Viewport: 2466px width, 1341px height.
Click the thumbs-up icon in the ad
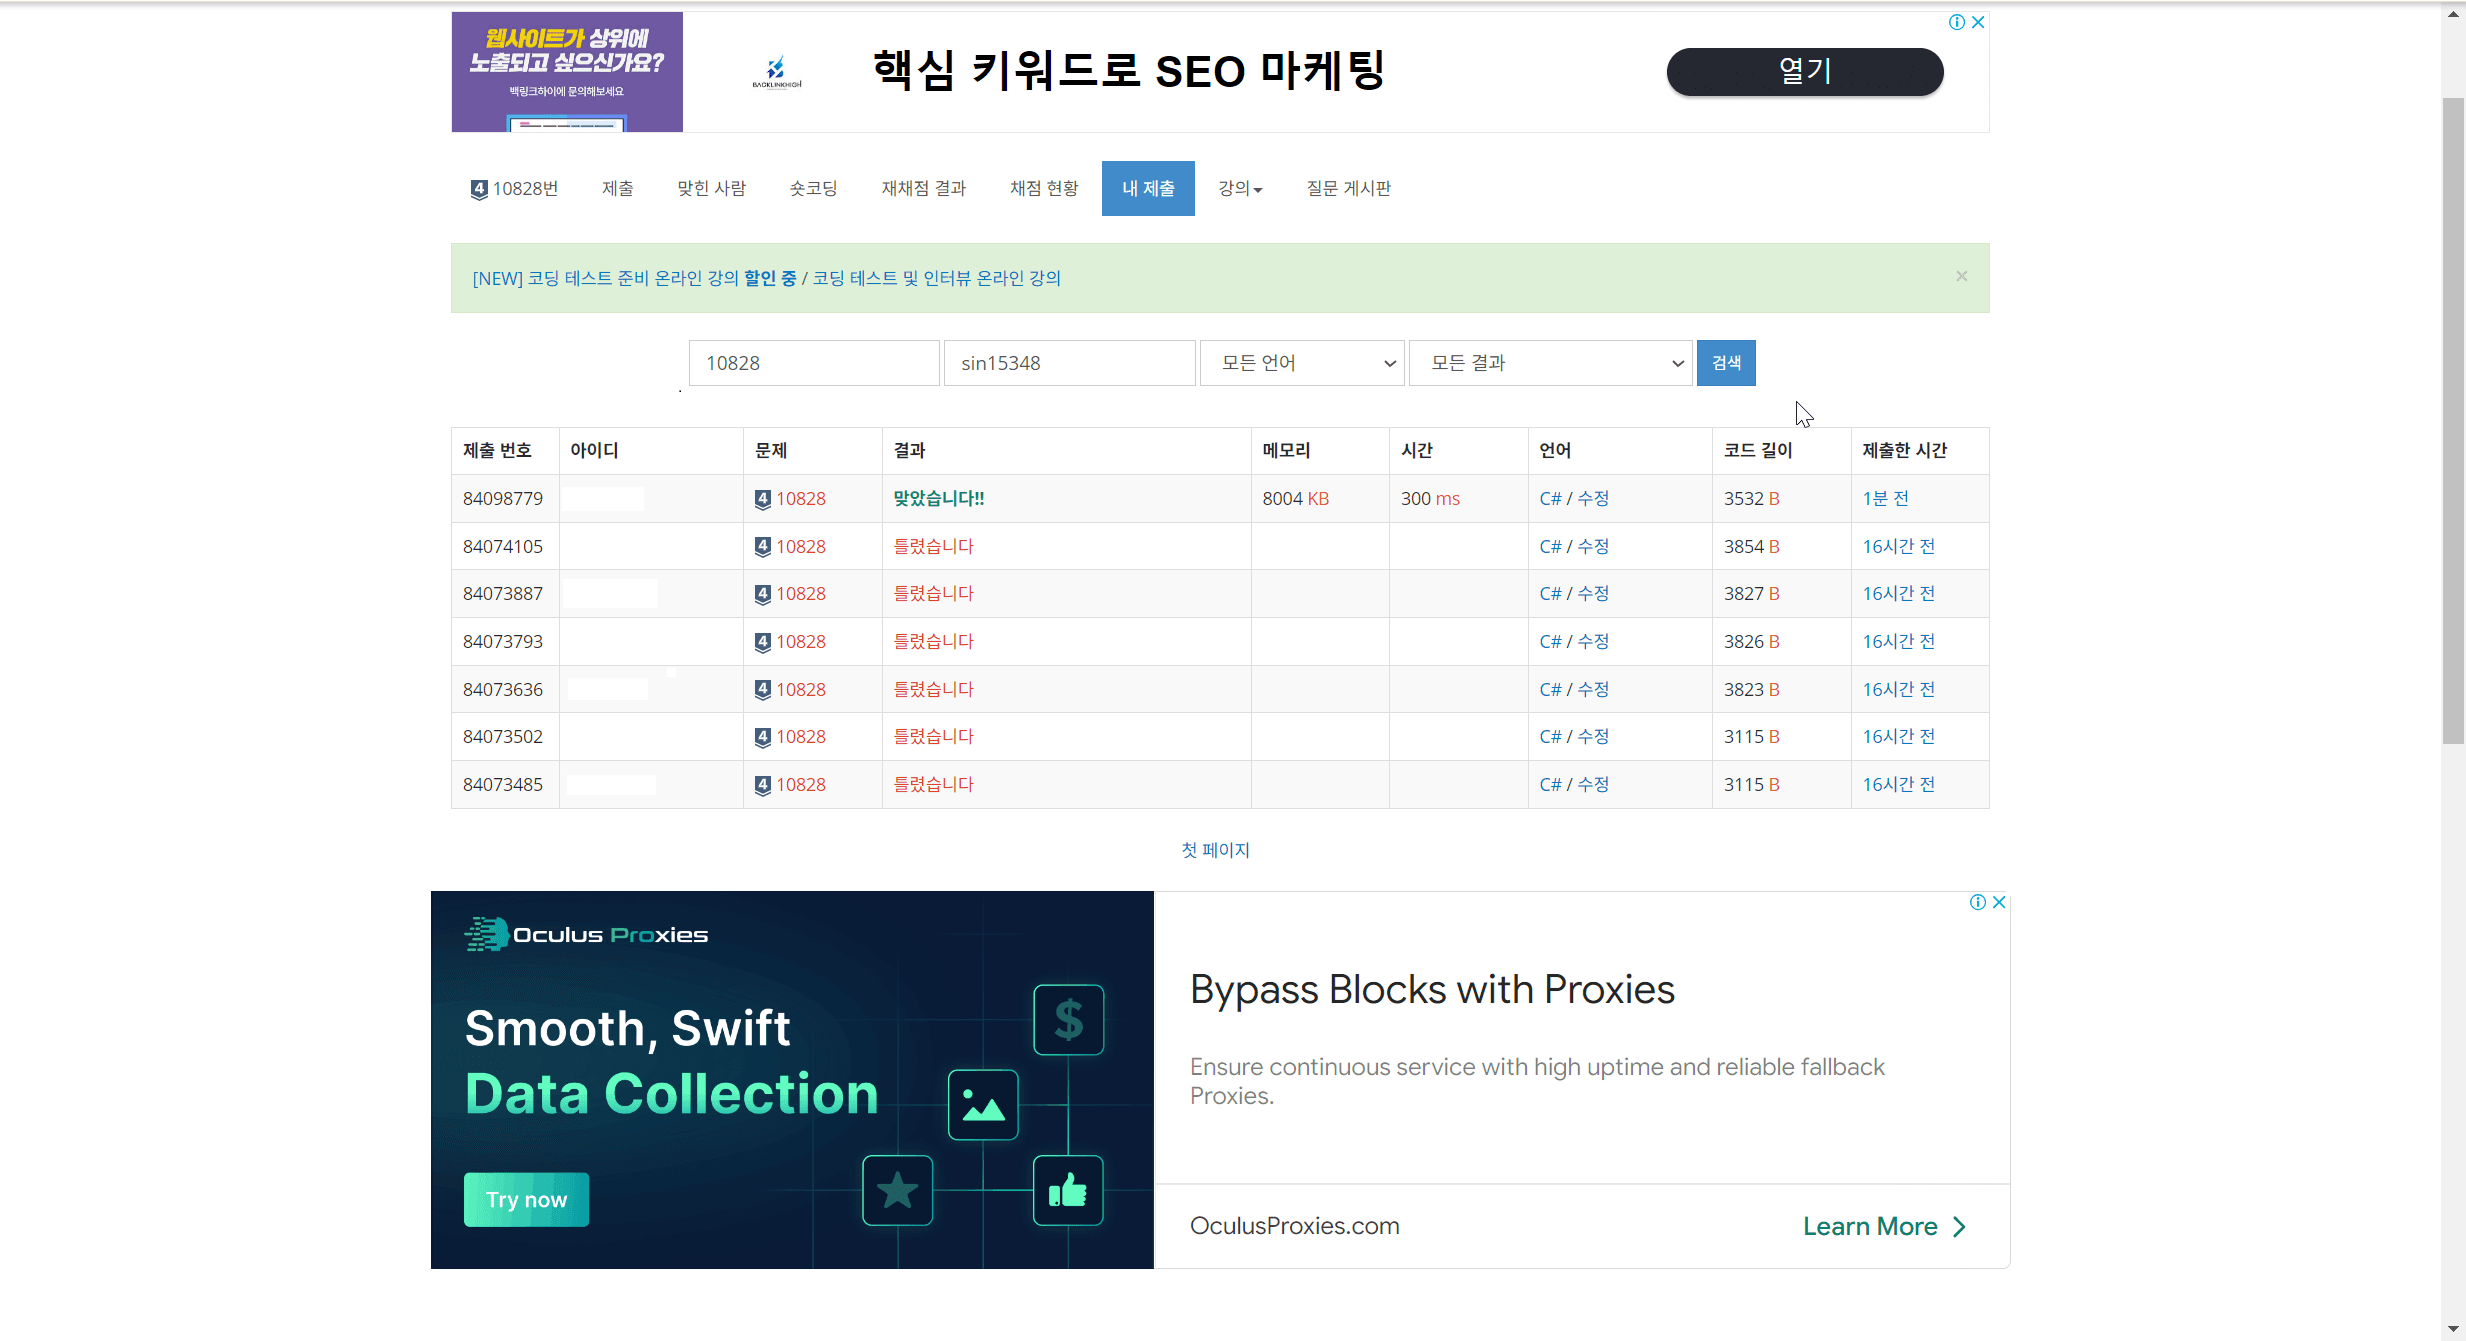tap(1068, 1191)
